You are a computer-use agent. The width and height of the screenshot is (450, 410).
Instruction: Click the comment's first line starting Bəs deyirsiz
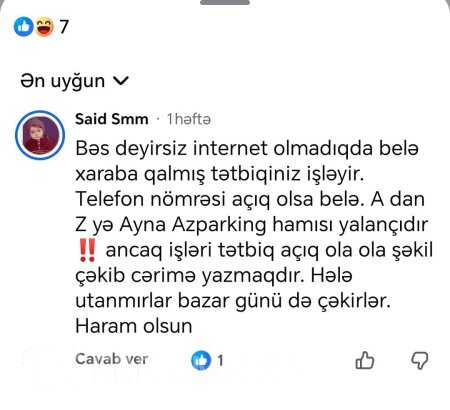click(247, 148)
